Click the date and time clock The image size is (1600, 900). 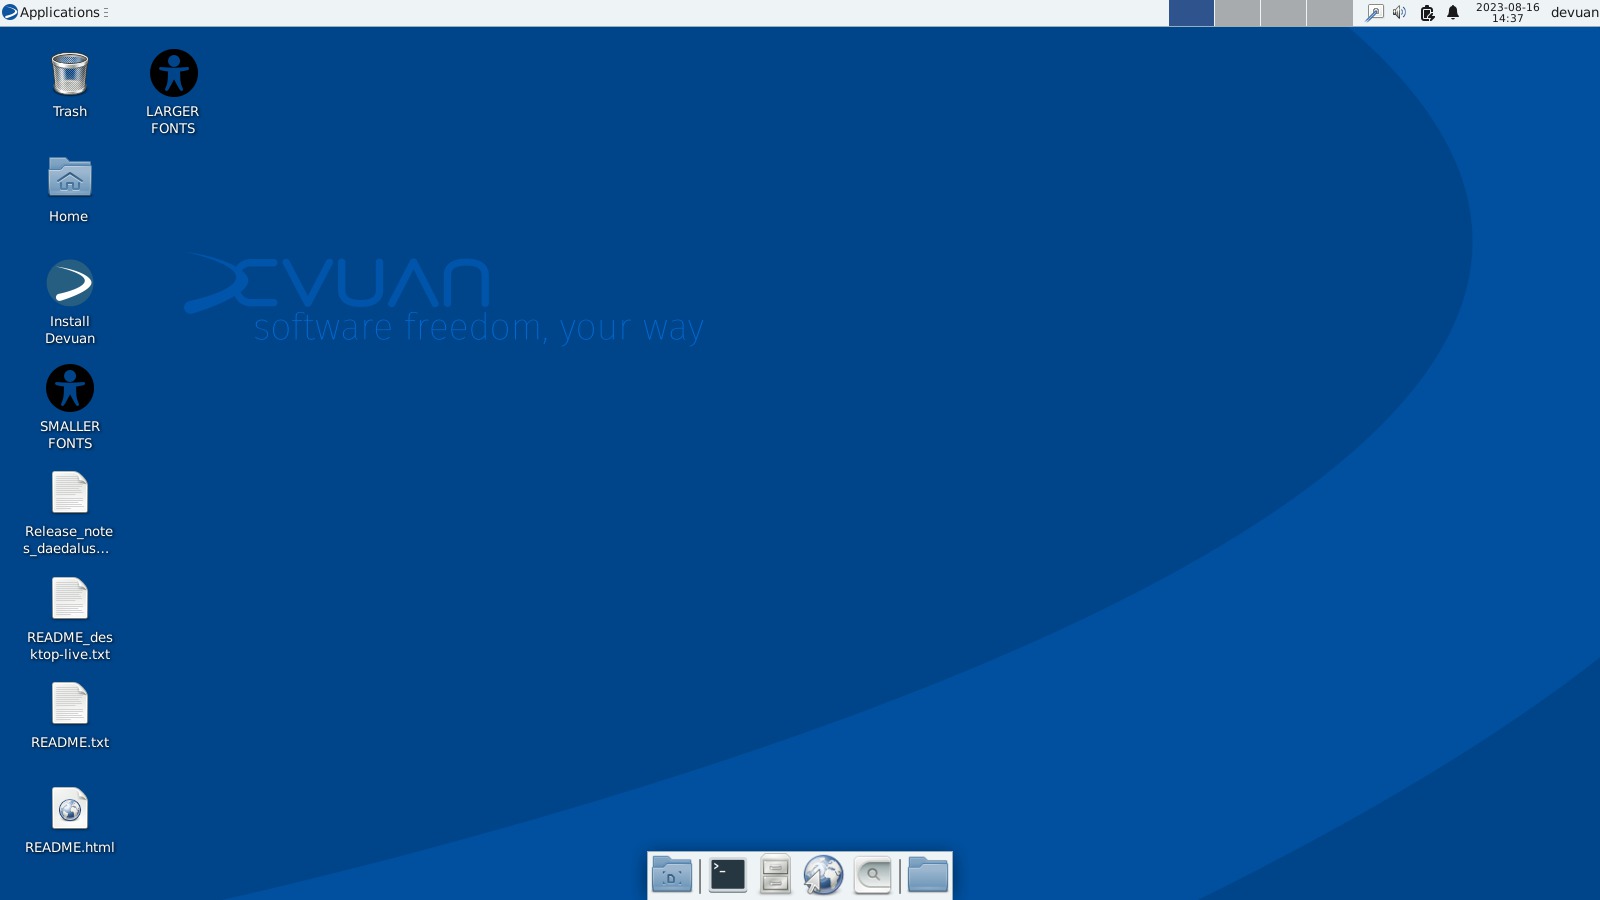coord(1508,13)
